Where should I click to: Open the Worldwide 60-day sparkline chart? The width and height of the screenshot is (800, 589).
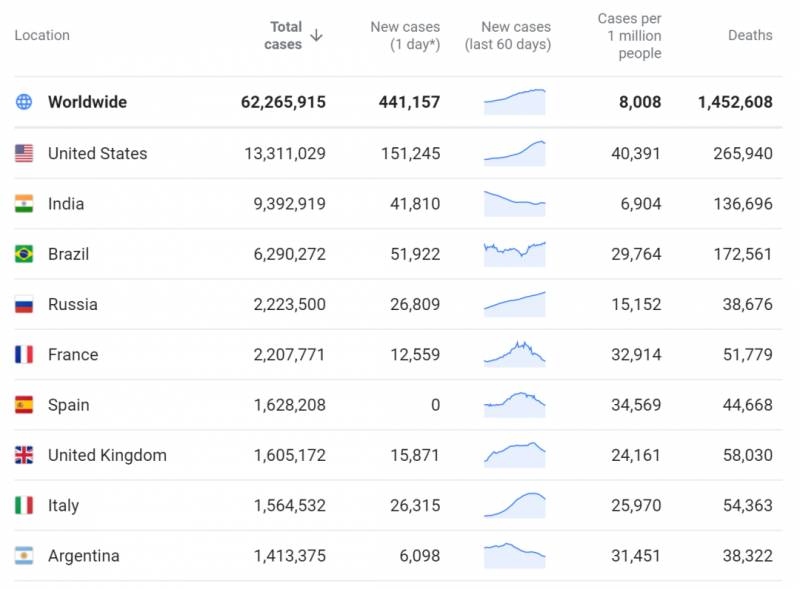click(x=515, y=101)
